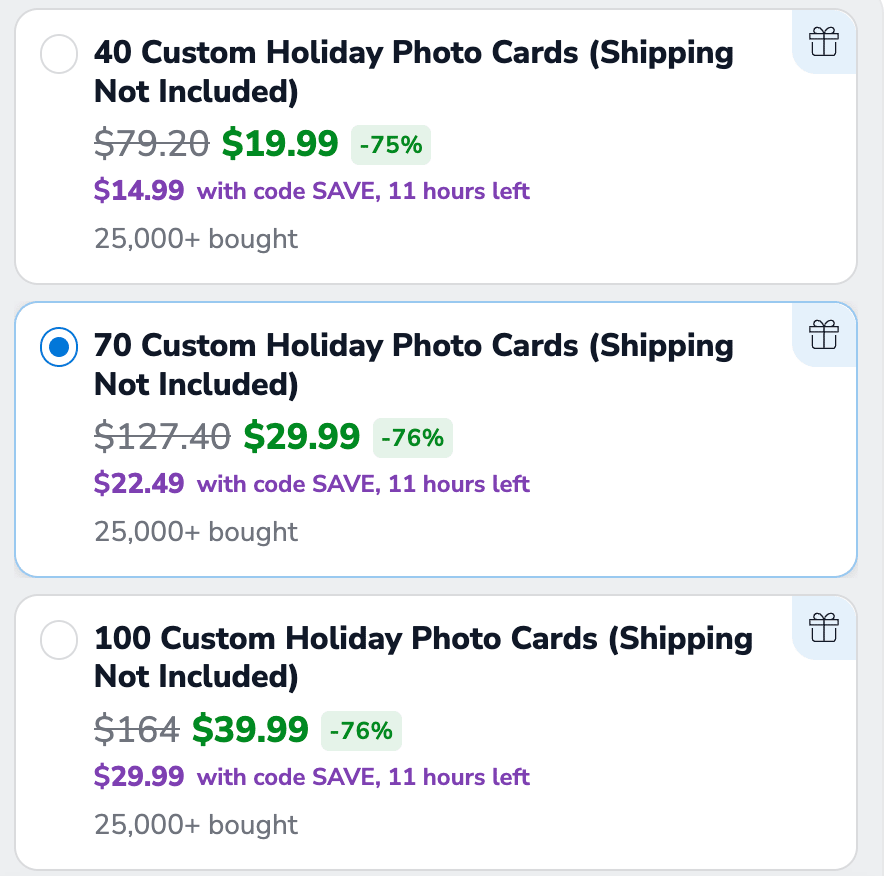The height and width of the screenshot is (876, 888).
Task: Click the $29.99 green sale price
Action: coord(302,436)
